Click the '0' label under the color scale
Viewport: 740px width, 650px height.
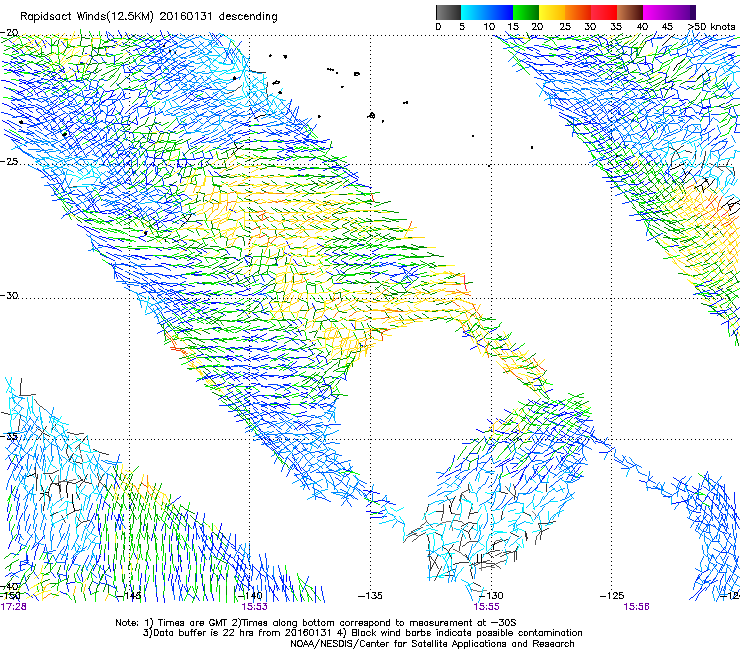[438, 27]
